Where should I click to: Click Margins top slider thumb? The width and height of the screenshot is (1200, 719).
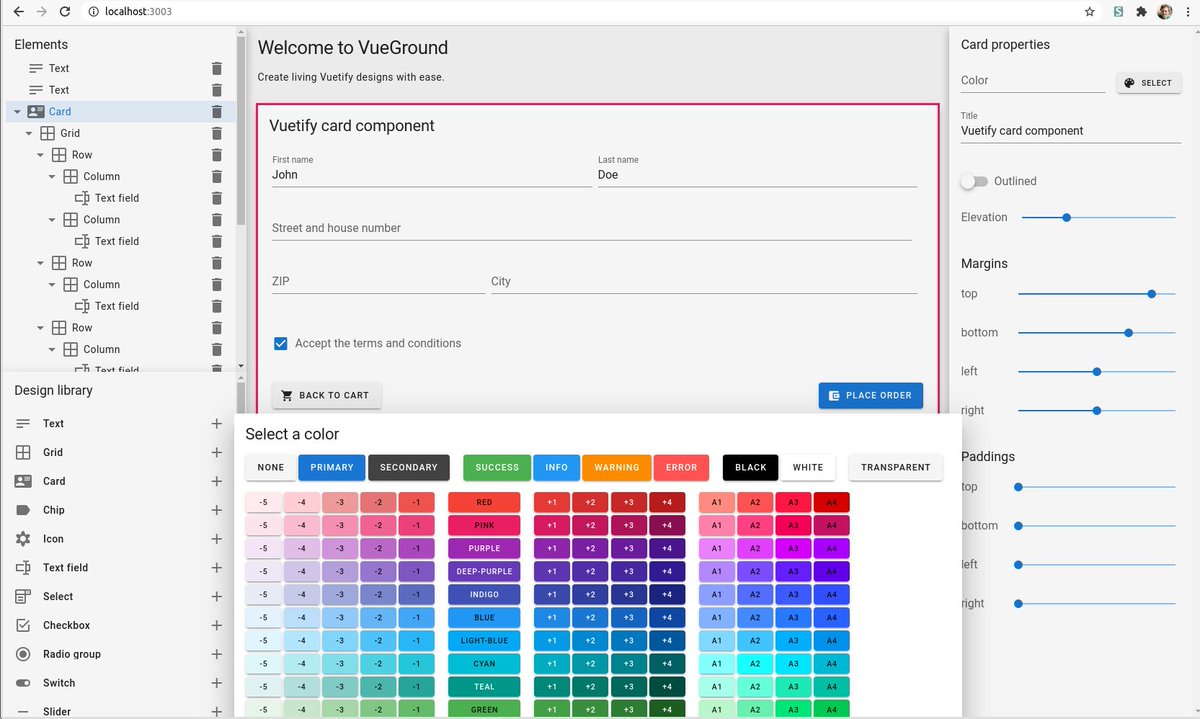1152,294
